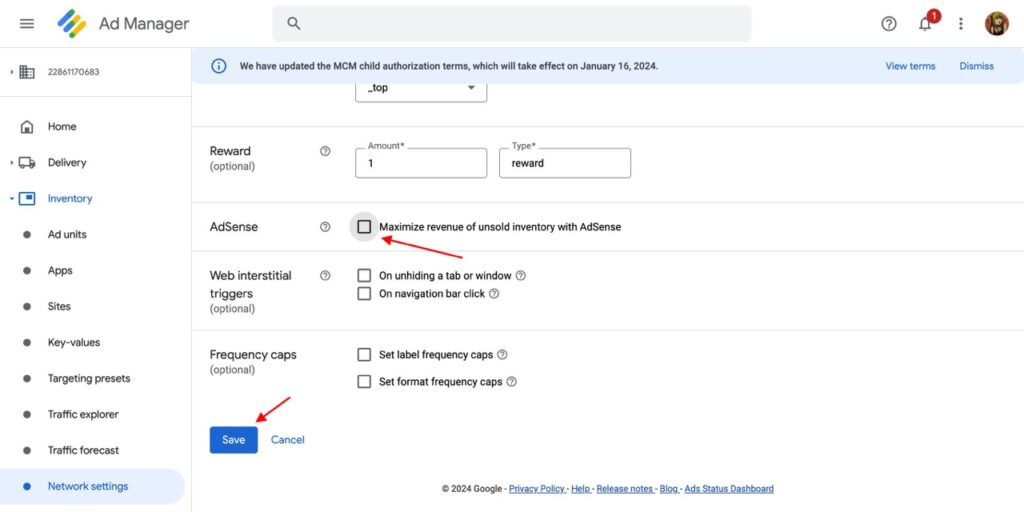Click the View terms link
Screen dimensions: 1024x512
pyautogui.click(x=910, y=66)
